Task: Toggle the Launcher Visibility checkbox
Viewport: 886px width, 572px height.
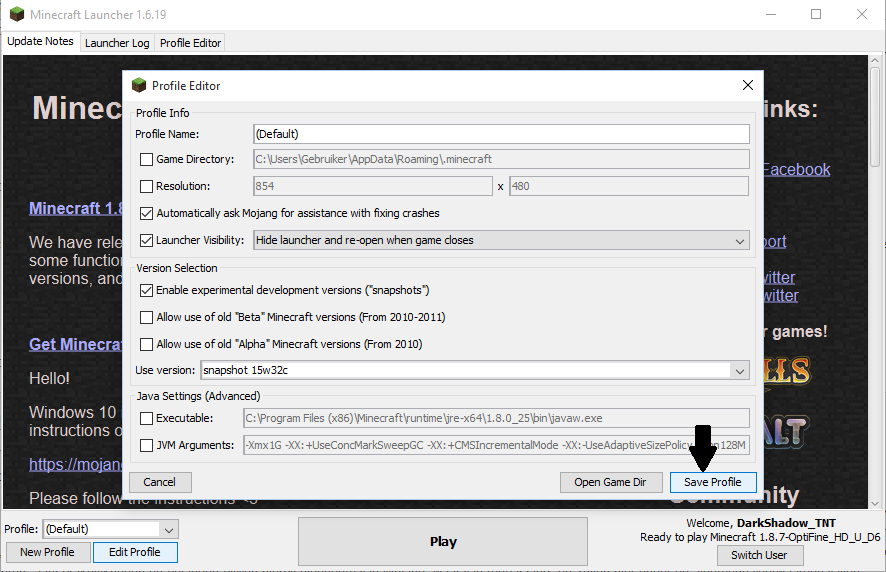Action: (146, 240)
